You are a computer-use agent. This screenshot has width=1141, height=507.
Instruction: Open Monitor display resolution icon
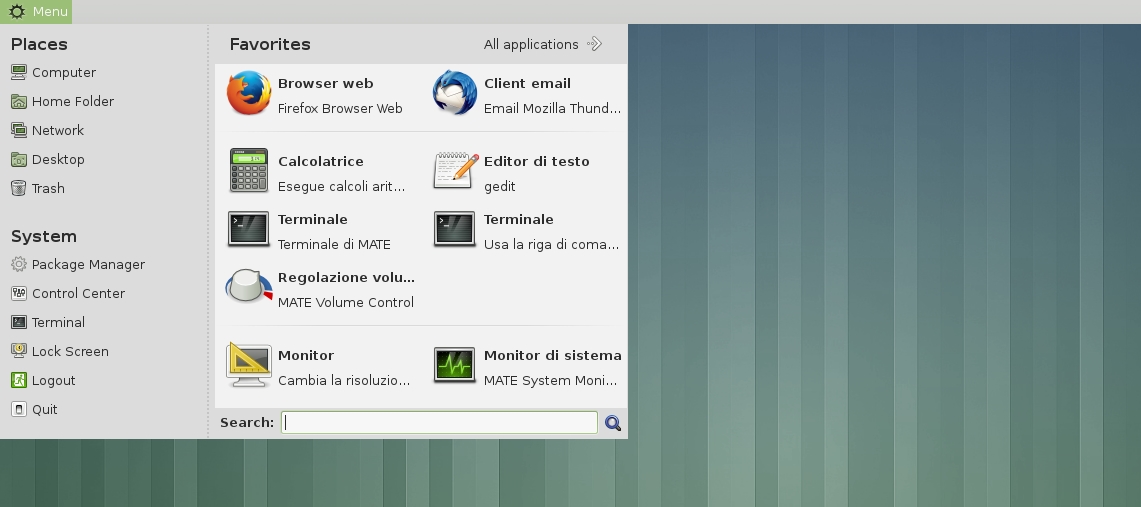[249, 365]
